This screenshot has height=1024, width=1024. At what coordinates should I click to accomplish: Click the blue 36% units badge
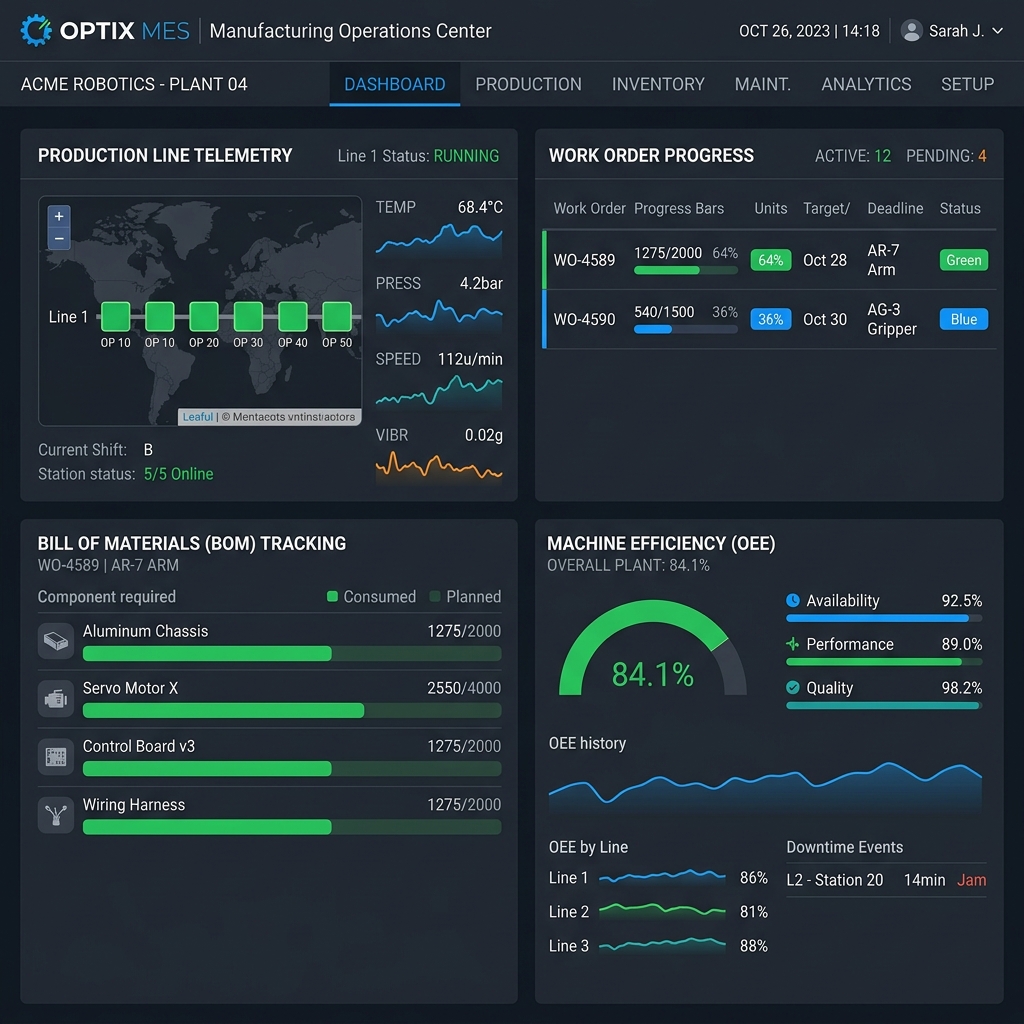(x=771, y=319)
